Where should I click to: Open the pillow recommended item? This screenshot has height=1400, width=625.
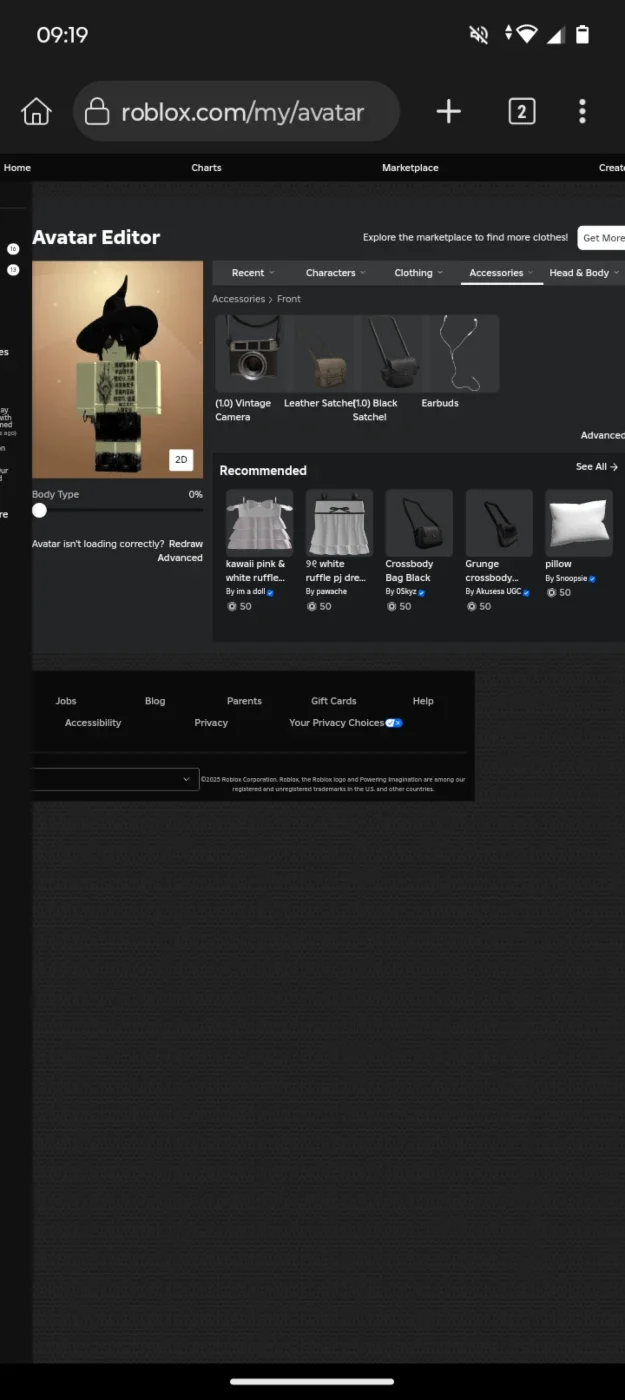579,523
